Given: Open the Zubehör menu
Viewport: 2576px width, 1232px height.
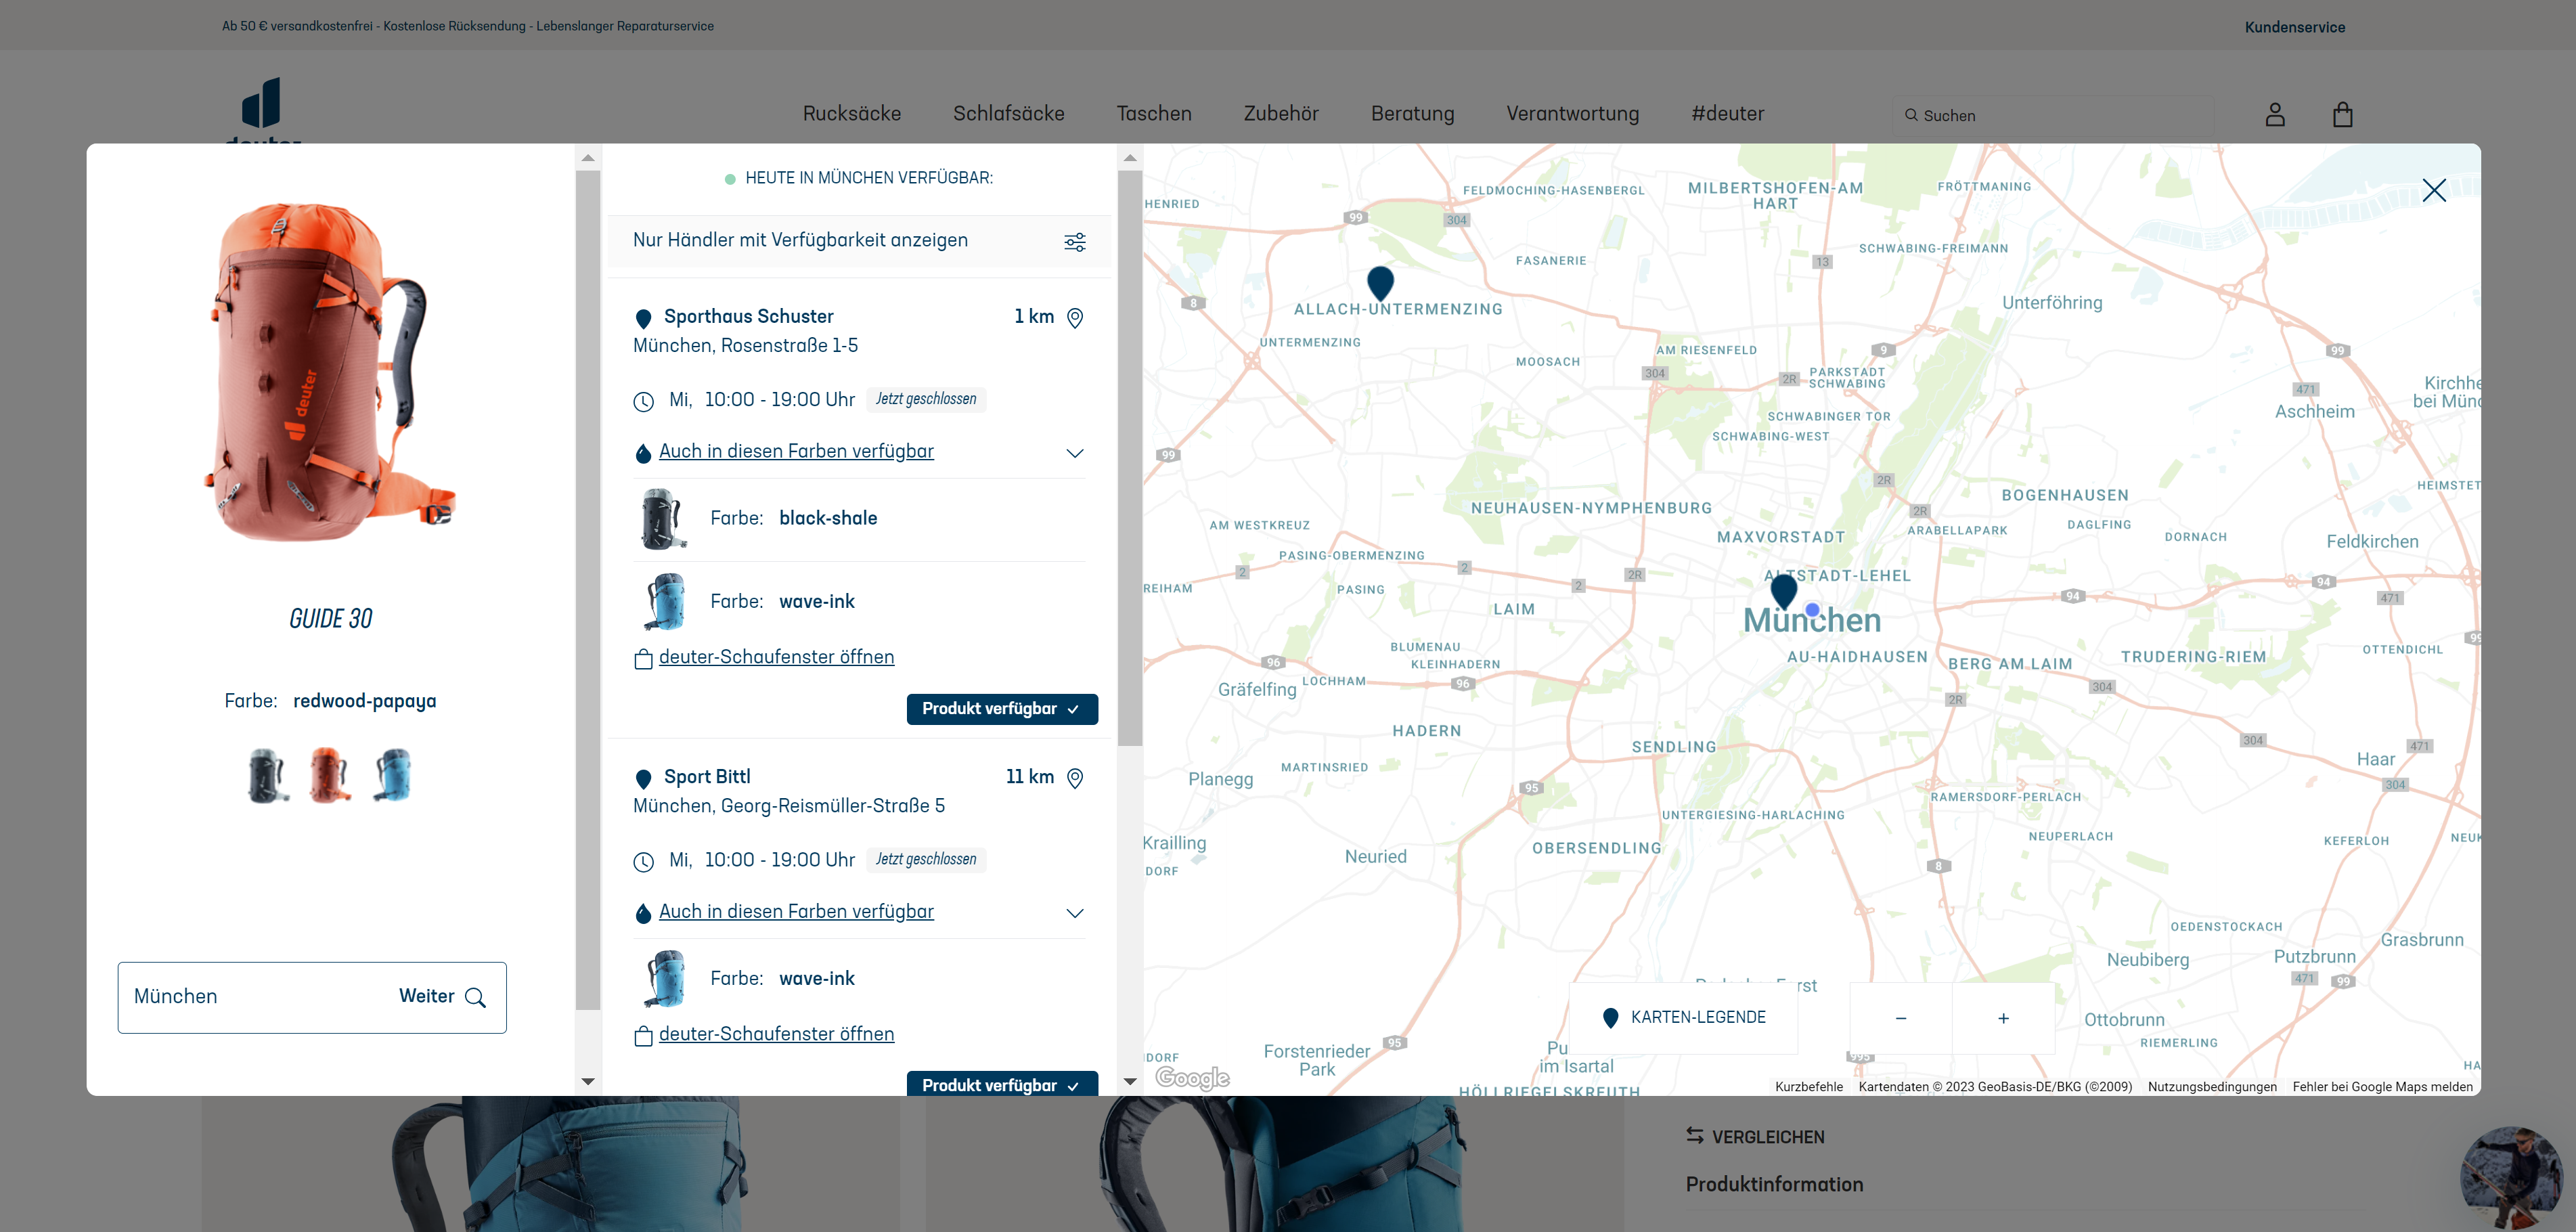Looking at the screenshot, I should 1281,114.
